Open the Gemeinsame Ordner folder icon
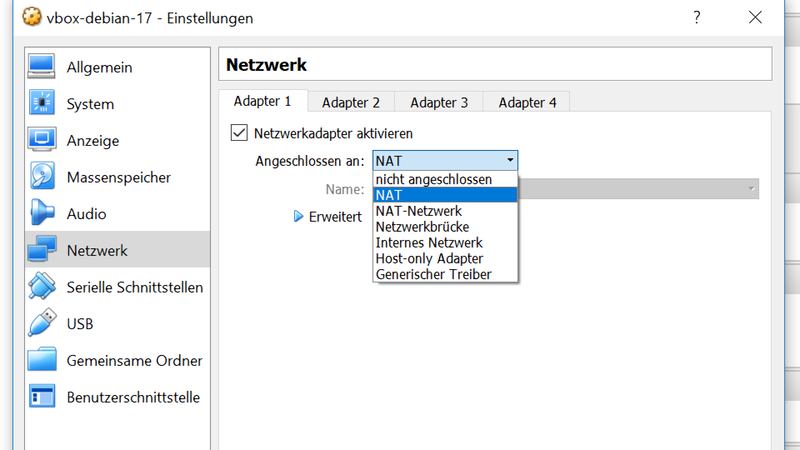The height and width of the screenshot is (450, 800). [x=41, y=359]
